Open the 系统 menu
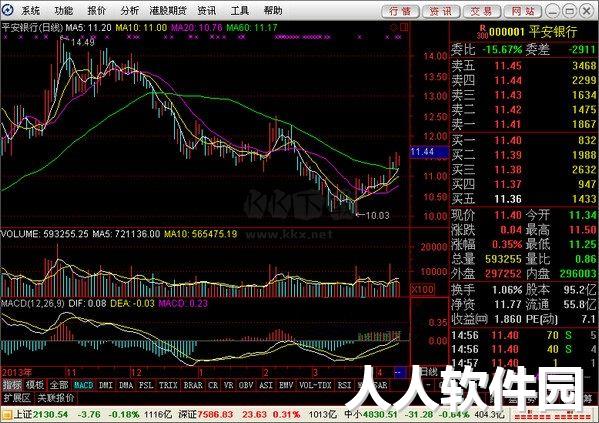 pyautogui.click(x=31, y=11)
